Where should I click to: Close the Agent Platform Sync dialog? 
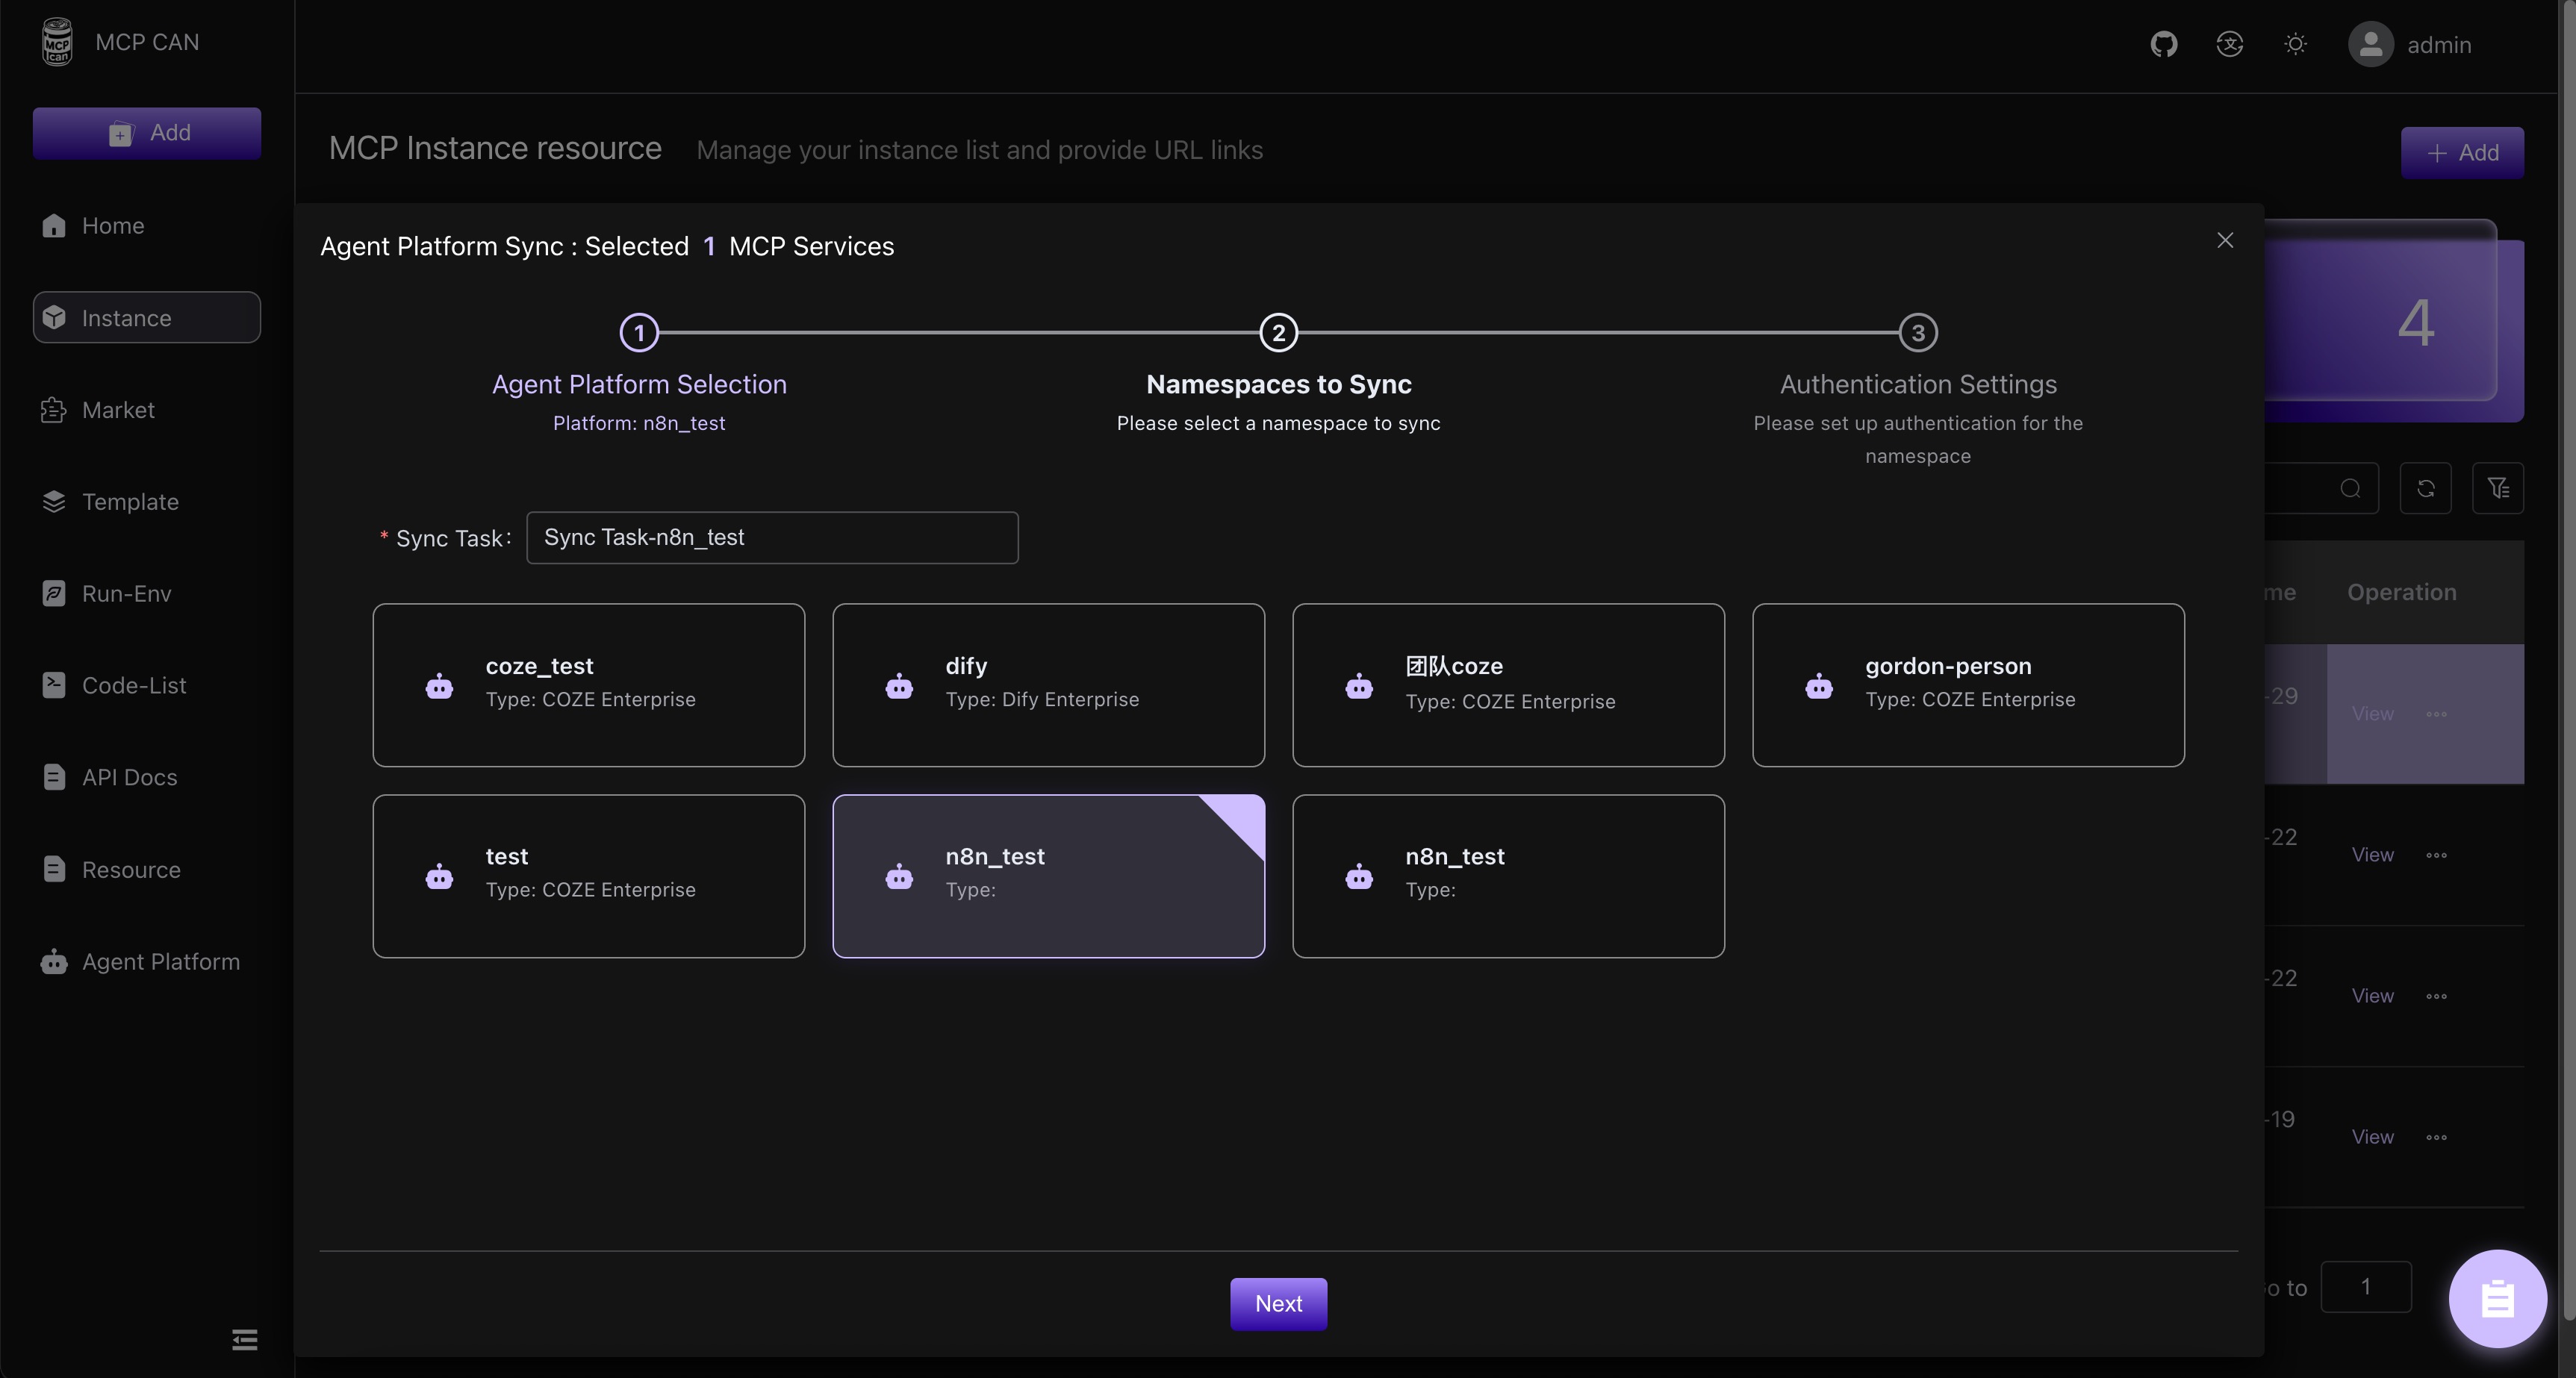click(2225, 240)
